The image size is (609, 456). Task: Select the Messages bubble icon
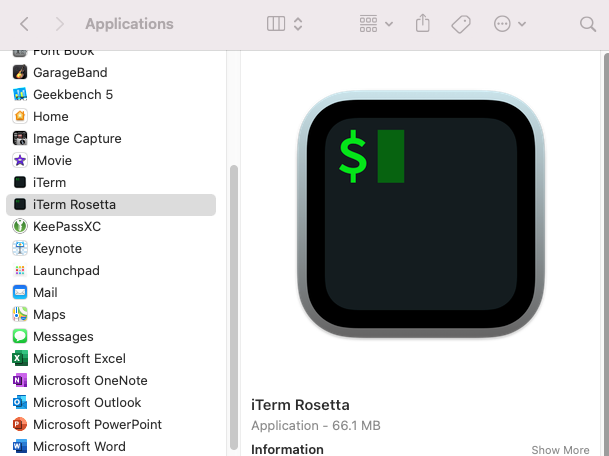click(x=20, y=336)
